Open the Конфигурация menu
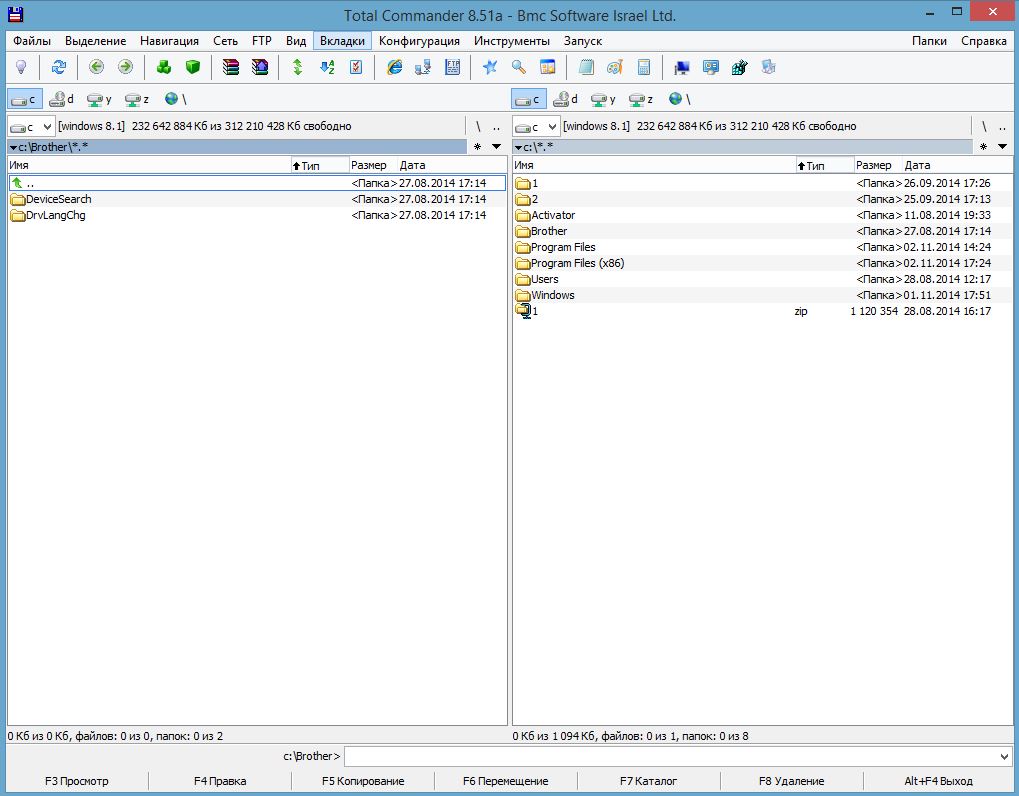1019x796 pixels. click(x=419, y=41)
